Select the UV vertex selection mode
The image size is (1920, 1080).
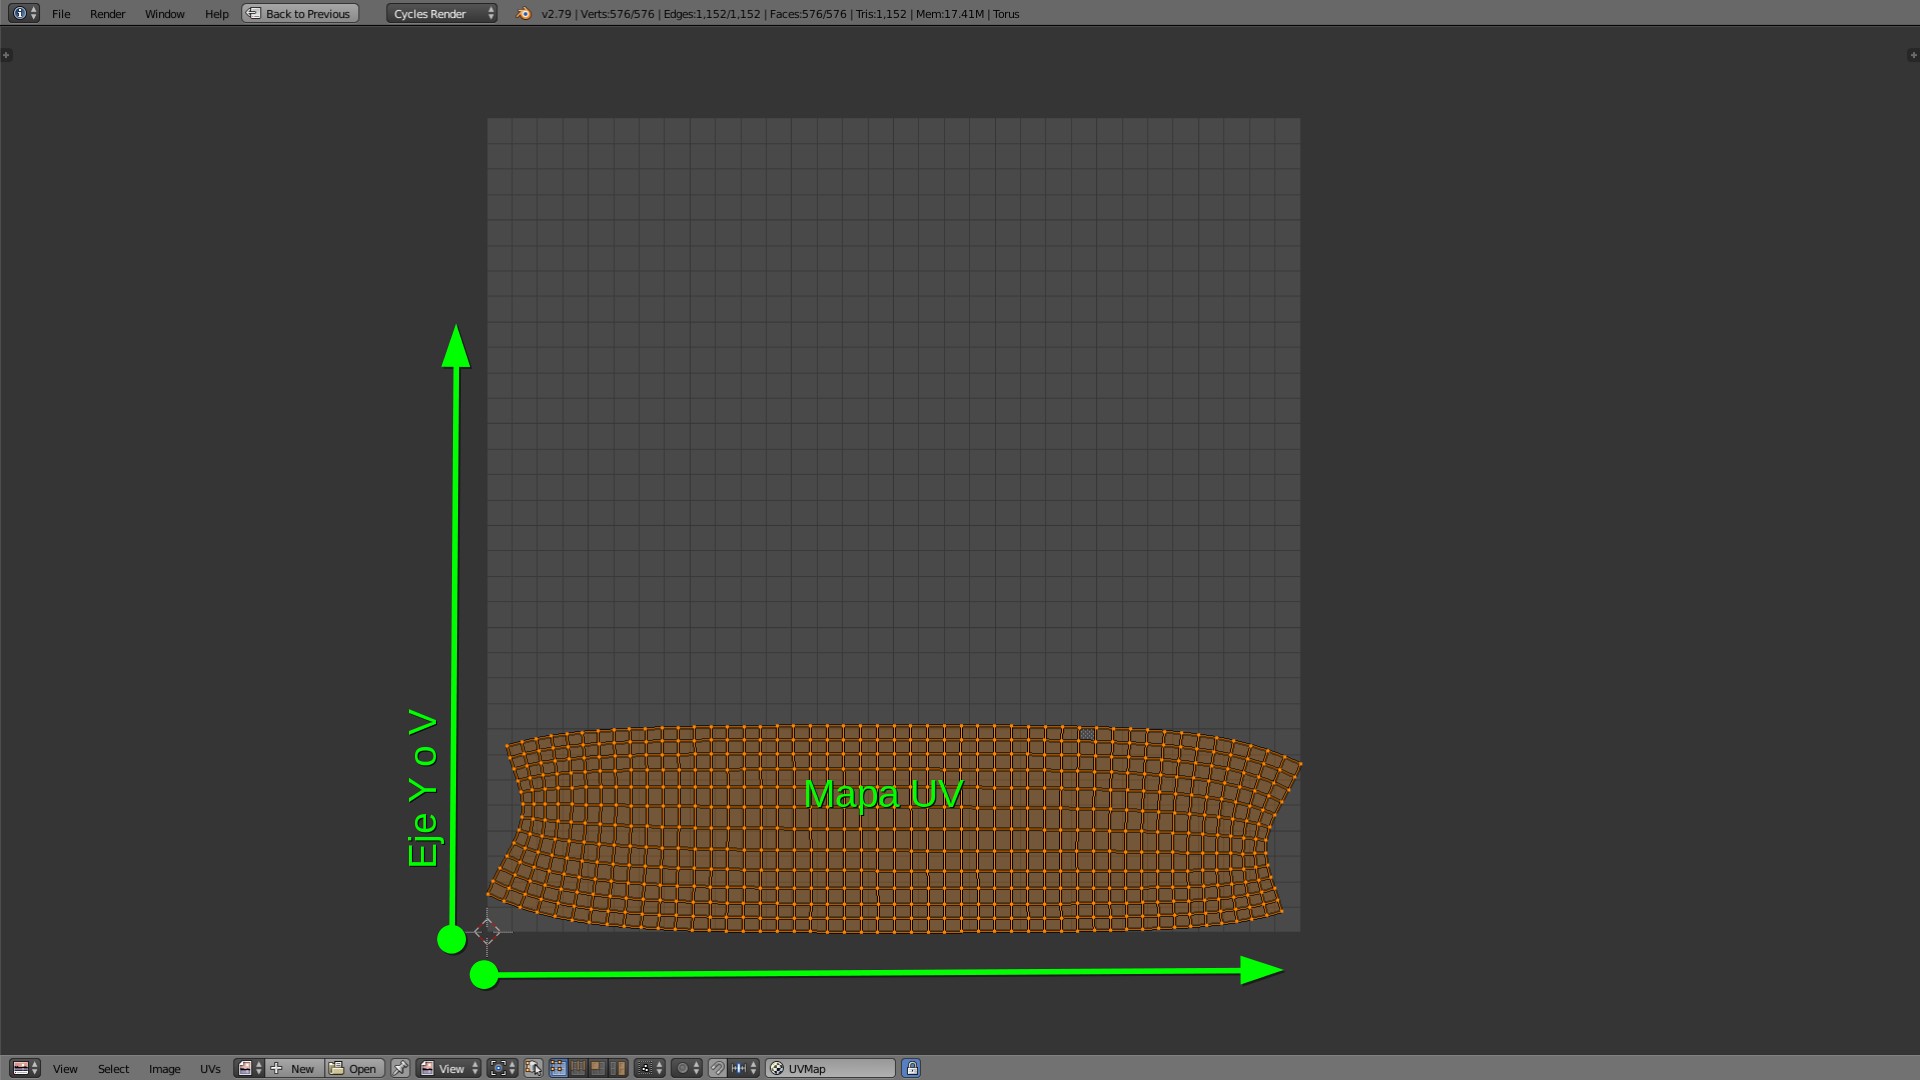[x=558, y=1068]
